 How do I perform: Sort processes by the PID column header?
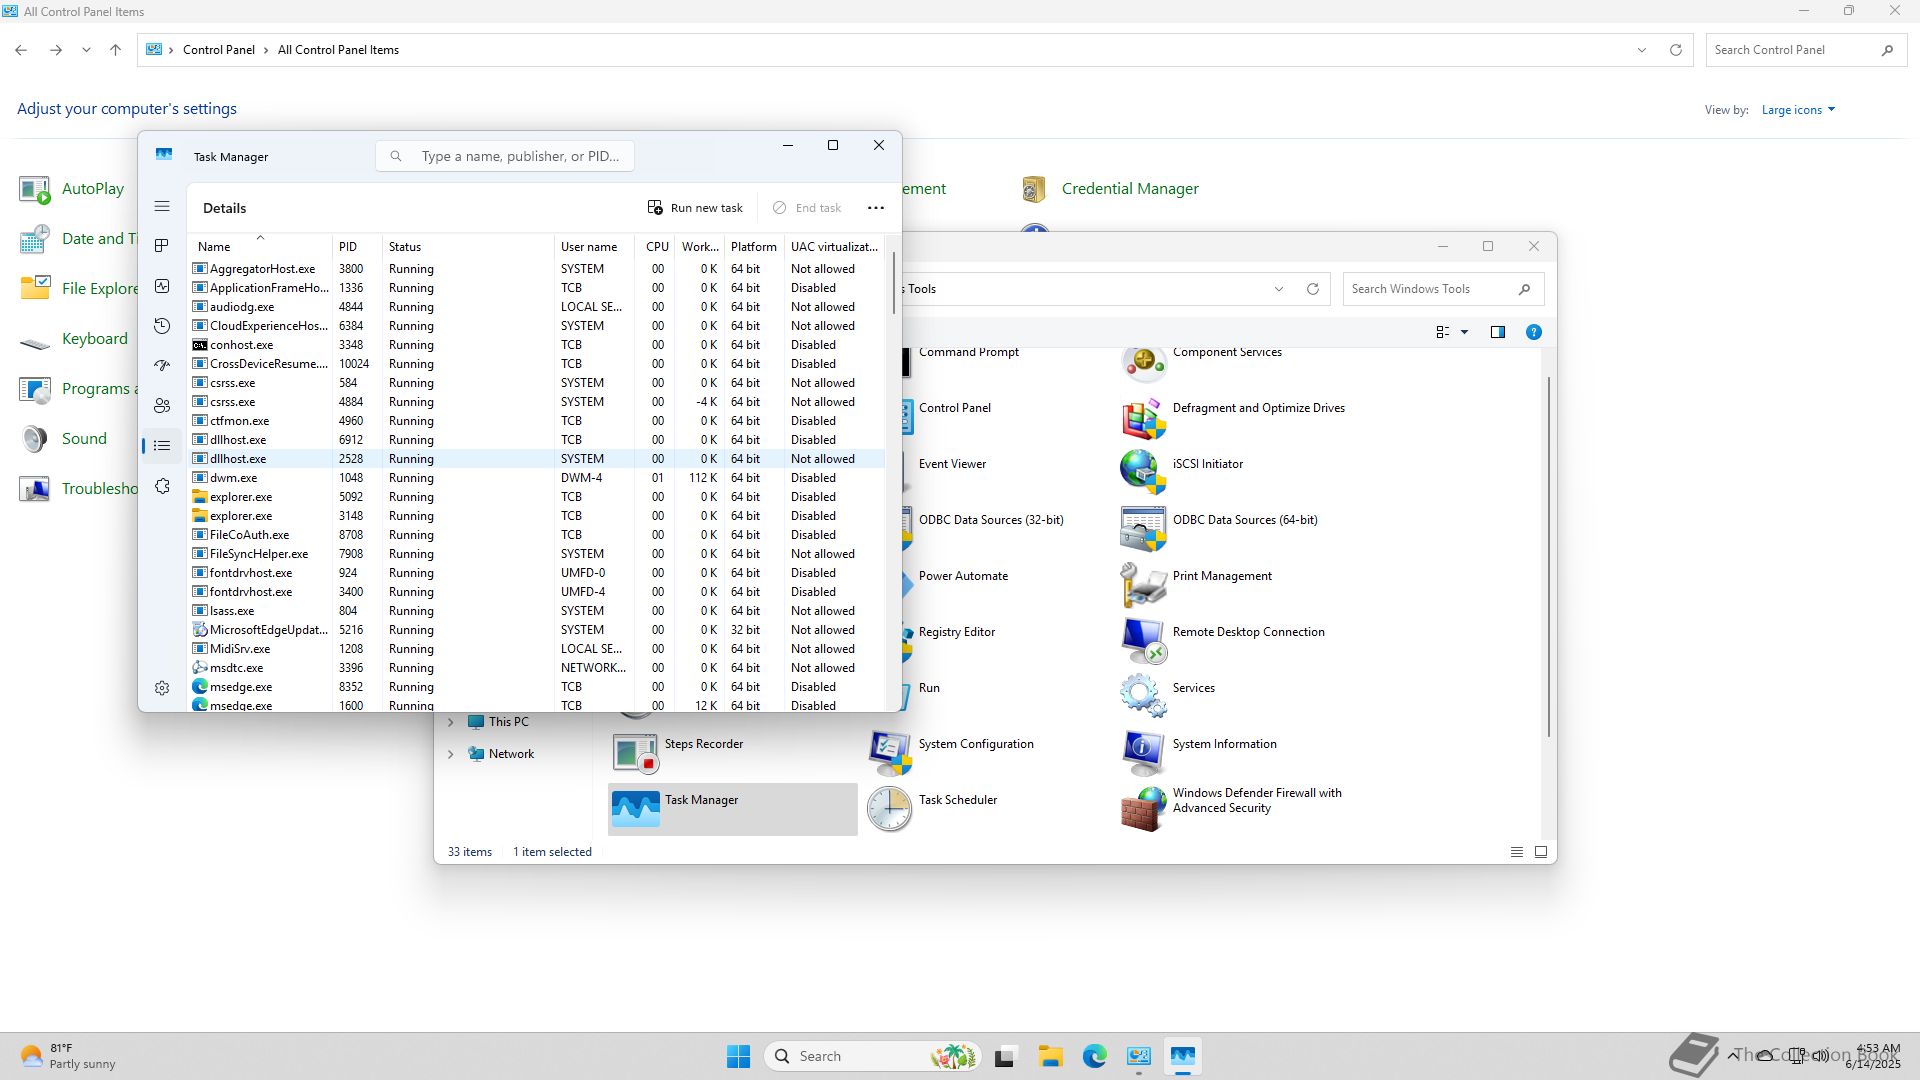pos(348,247)
